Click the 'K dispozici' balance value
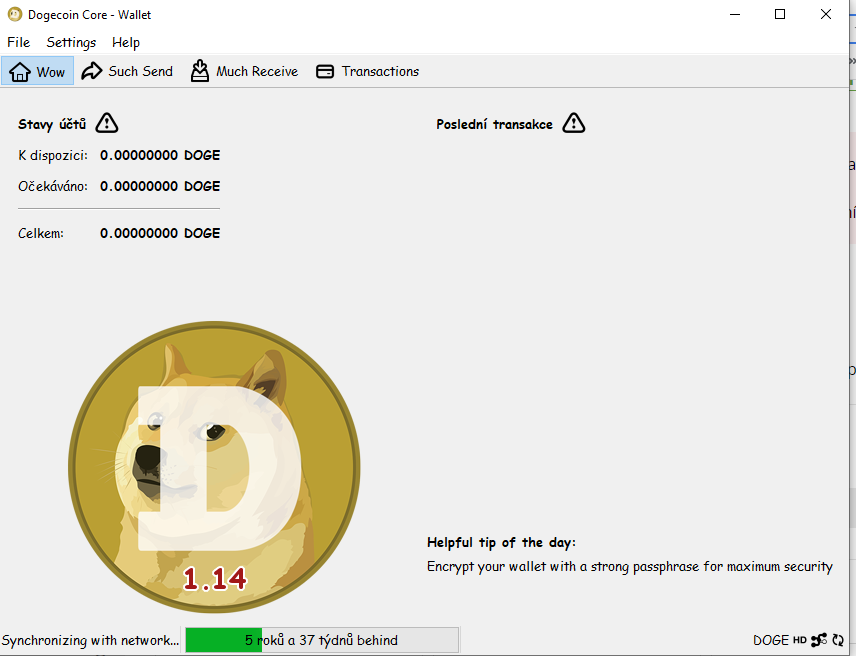856x656 pixels. tap(160, 156)
